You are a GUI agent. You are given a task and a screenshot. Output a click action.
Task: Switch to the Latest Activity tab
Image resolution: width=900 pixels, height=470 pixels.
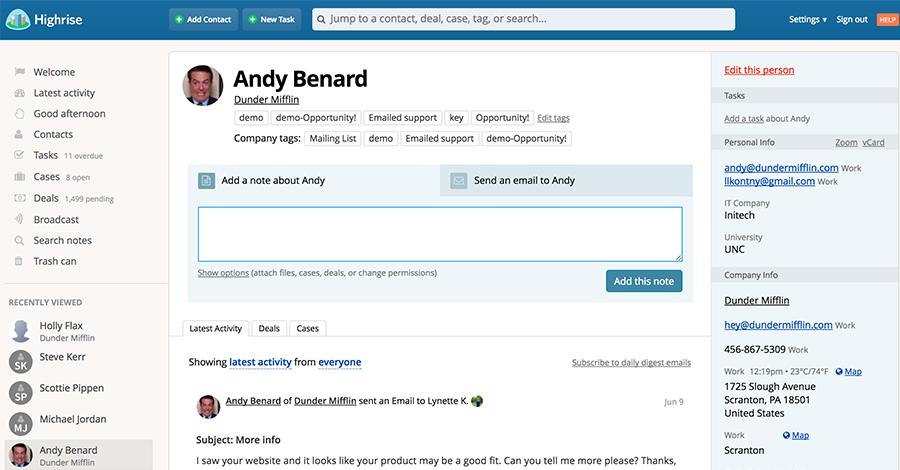pyautogui.click(x=216, y=328)
